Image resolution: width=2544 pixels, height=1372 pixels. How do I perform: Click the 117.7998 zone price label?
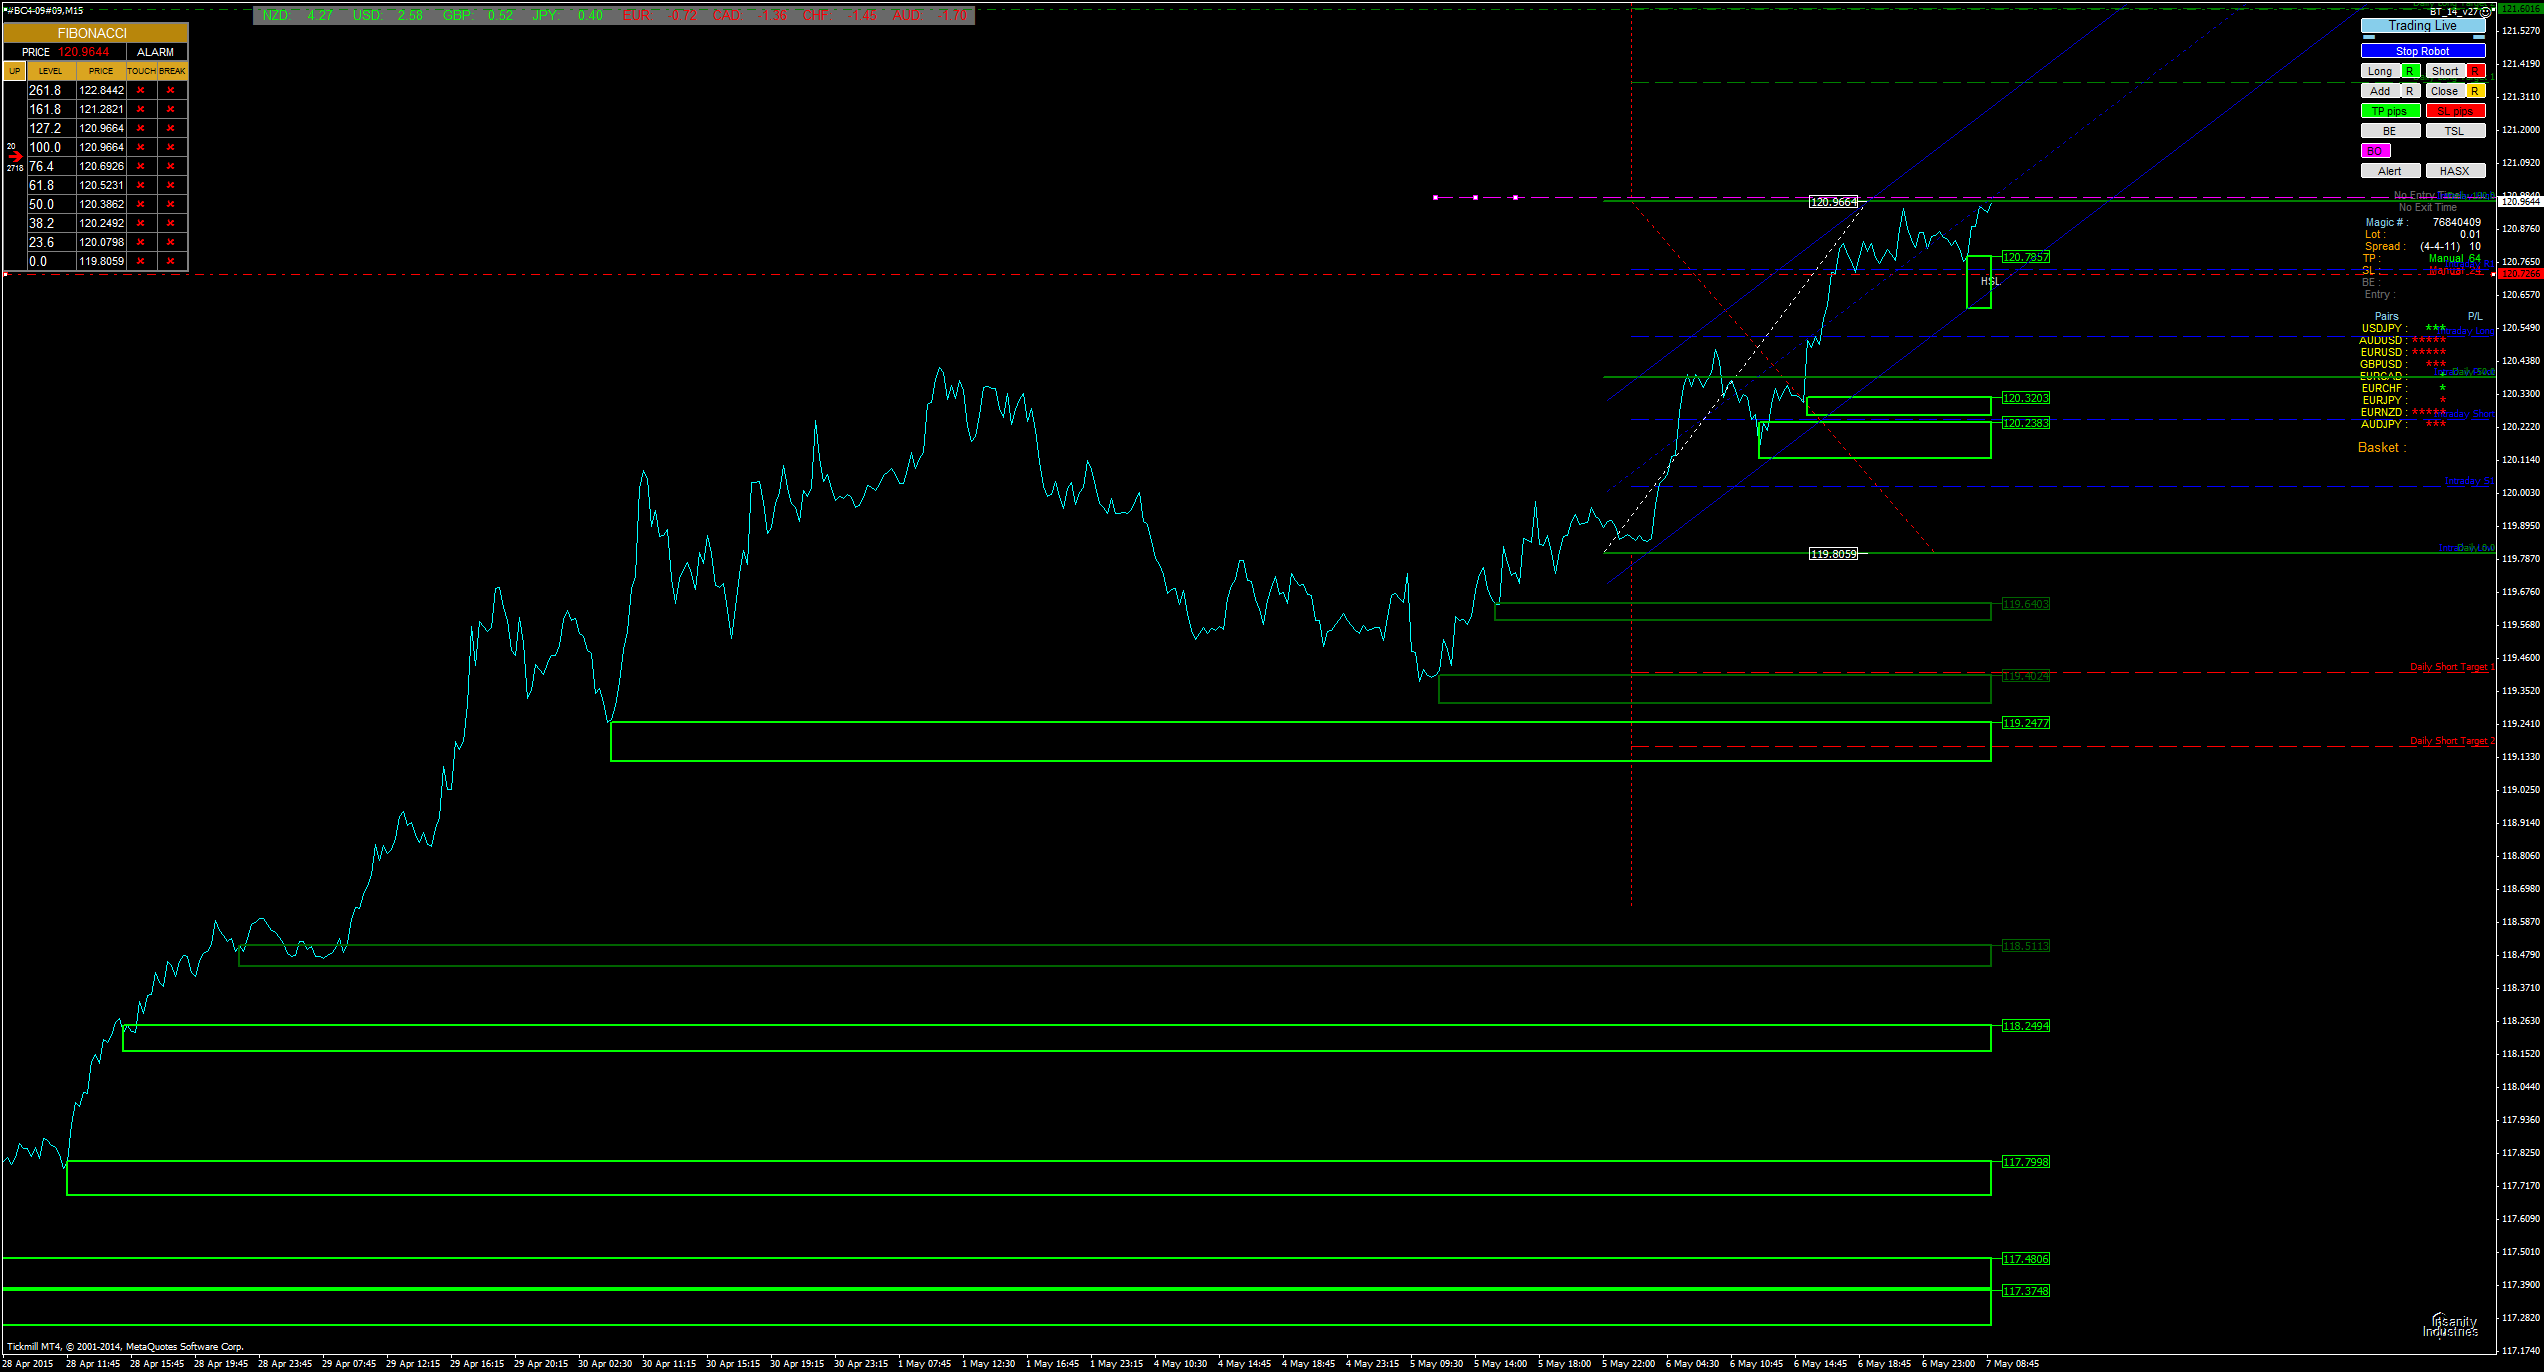(2026, 1162)
